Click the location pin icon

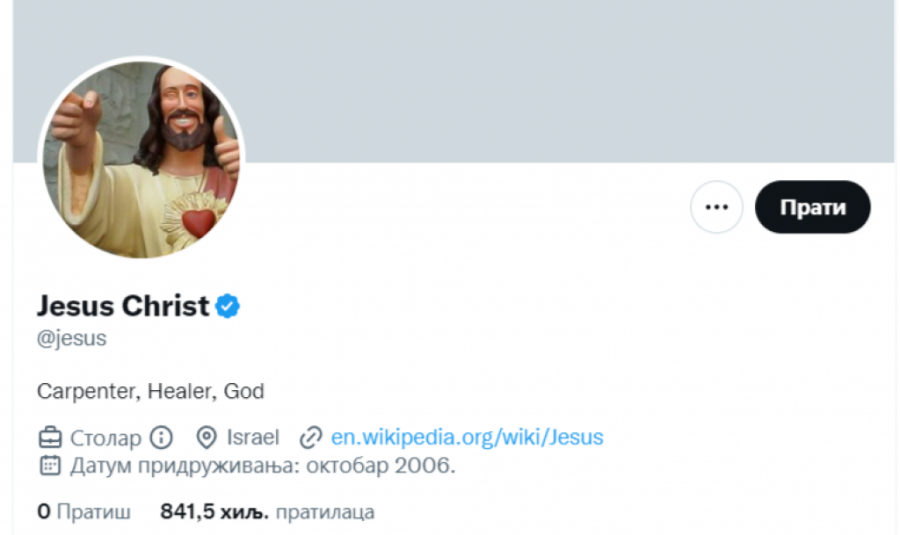[x=207, y=438]
